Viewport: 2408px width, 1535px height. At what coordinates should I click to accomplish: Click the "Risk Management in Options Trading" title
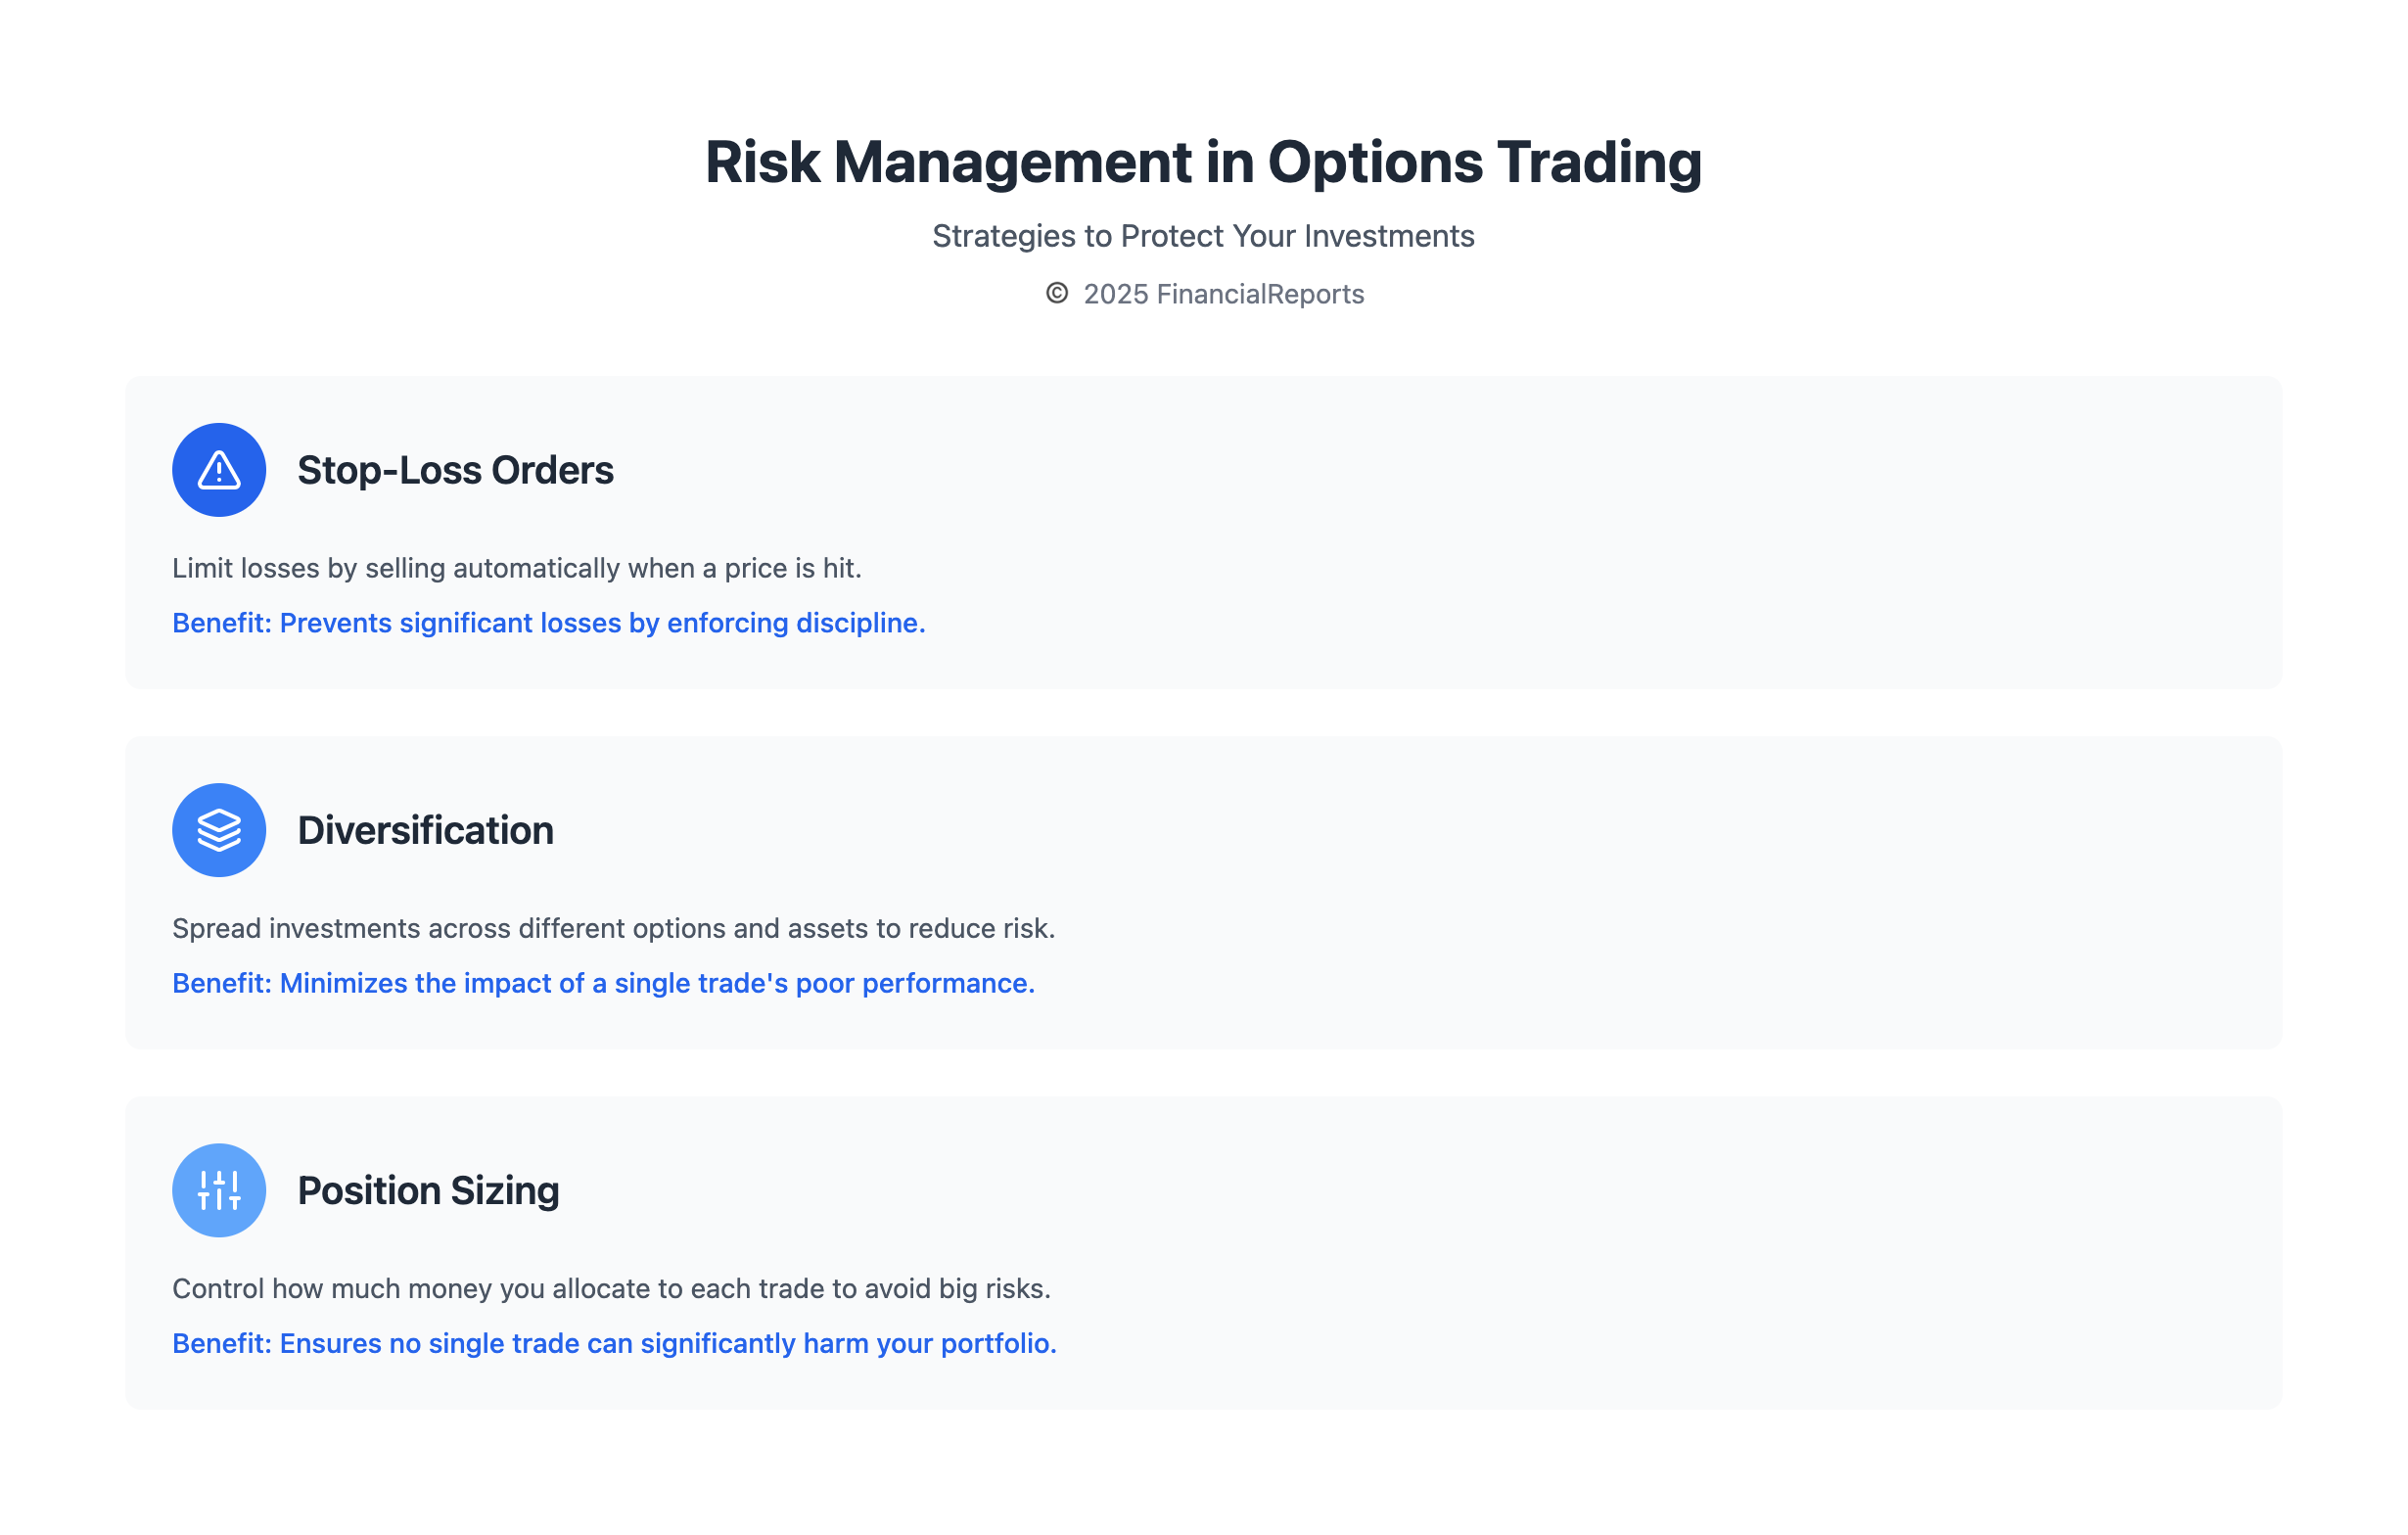pos(1203,162)
